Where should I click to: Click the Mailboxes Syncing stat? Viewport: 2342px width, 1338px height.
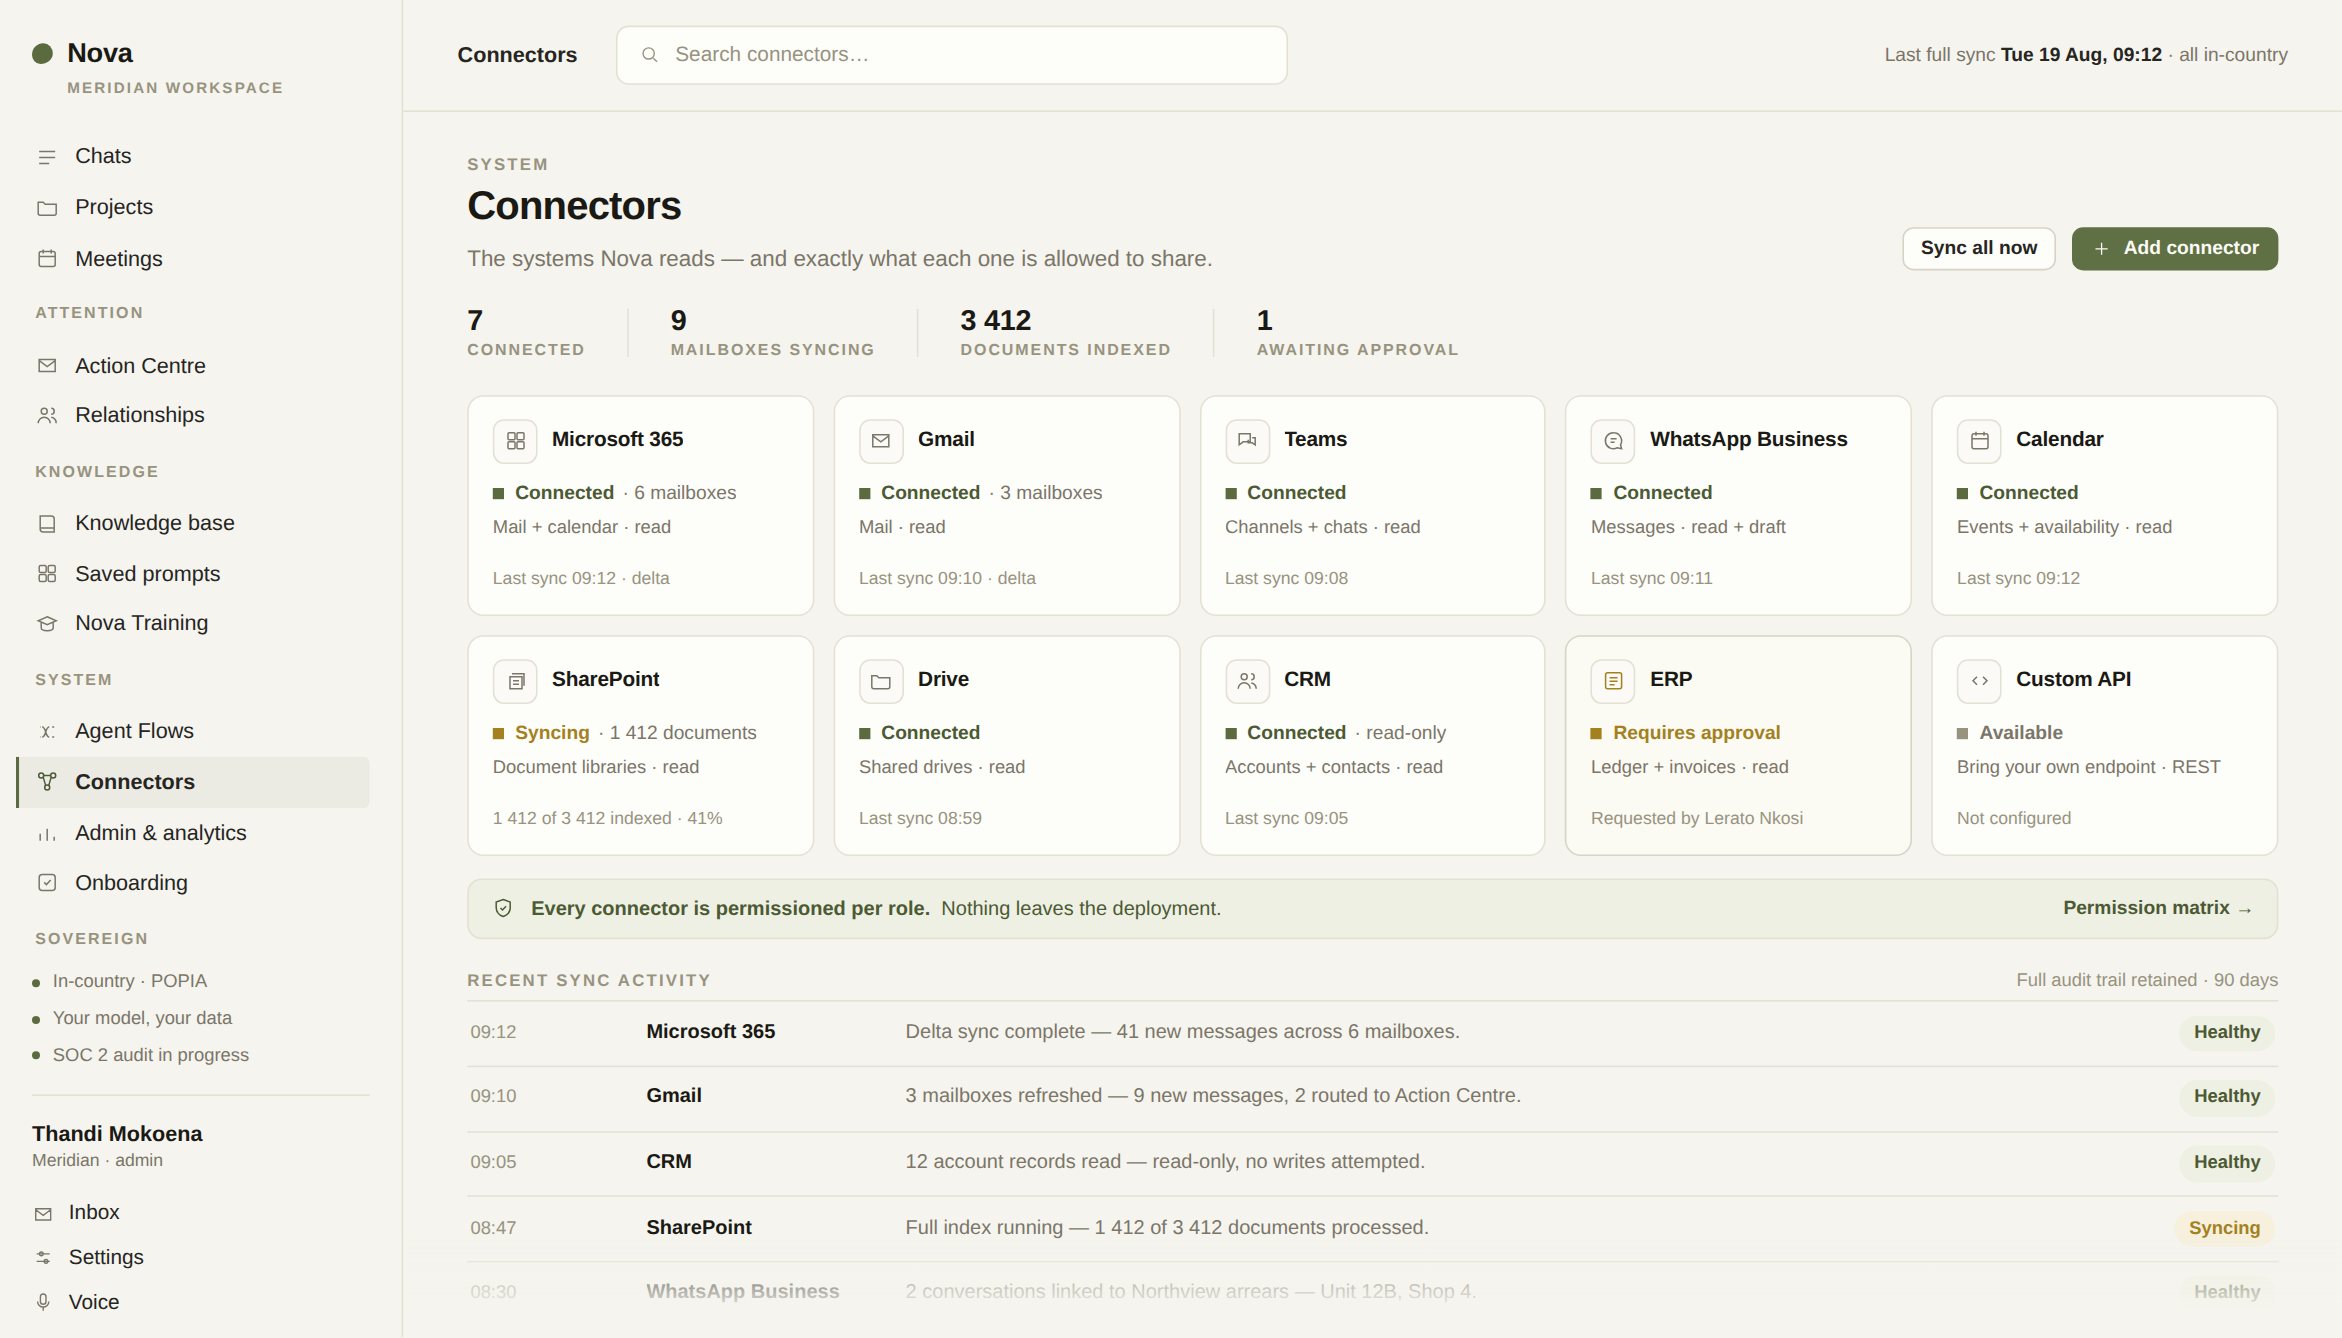click(772, 333)
